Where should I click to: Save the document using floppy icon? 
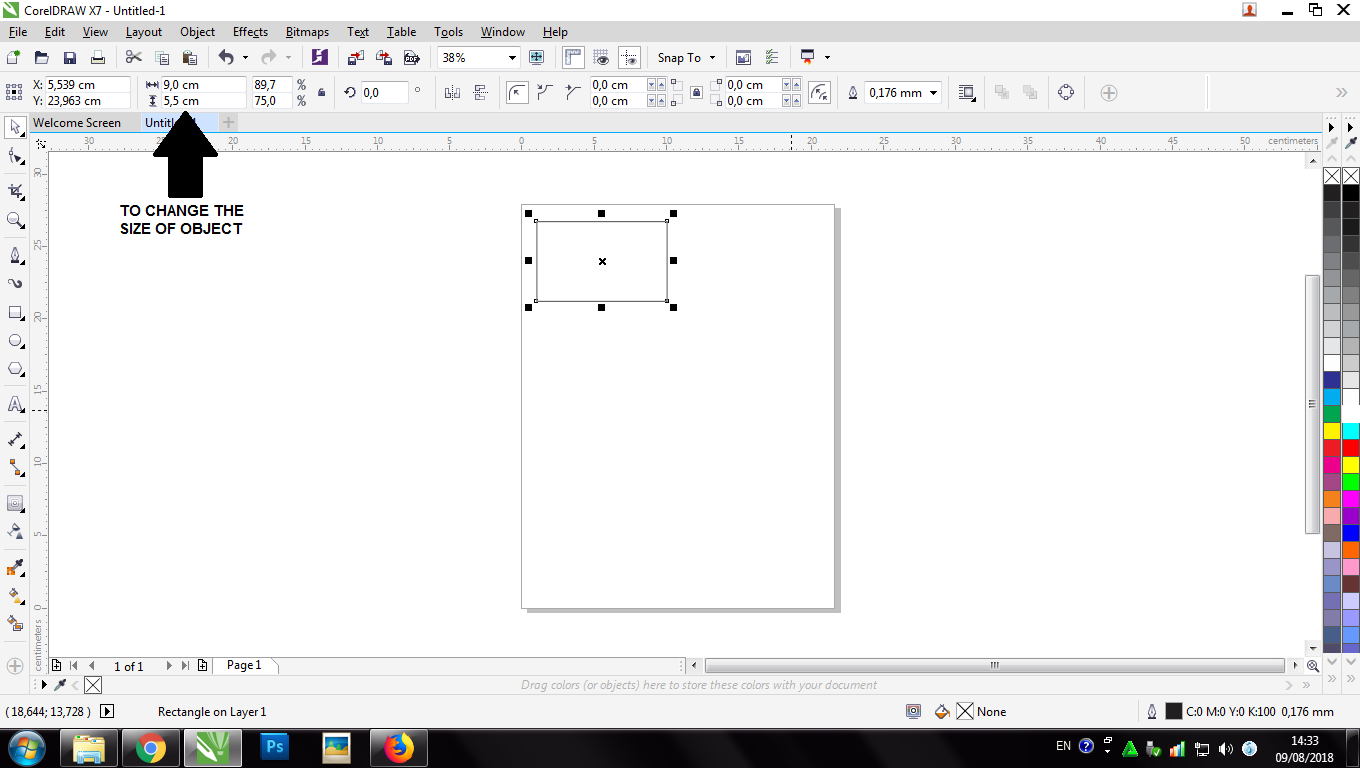70,58
